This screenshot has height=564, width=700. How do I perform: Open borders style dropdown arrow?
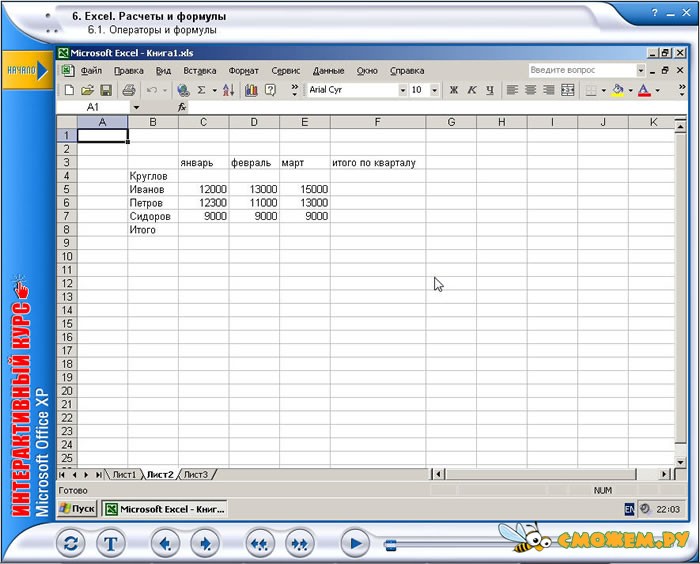click(x=604, y=90)
